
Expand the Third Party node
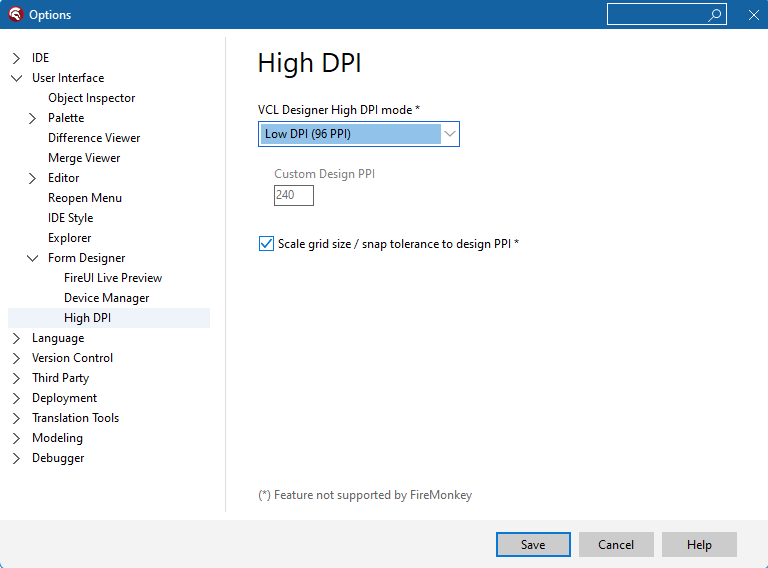pyautogui.click(x=16, y=379)
